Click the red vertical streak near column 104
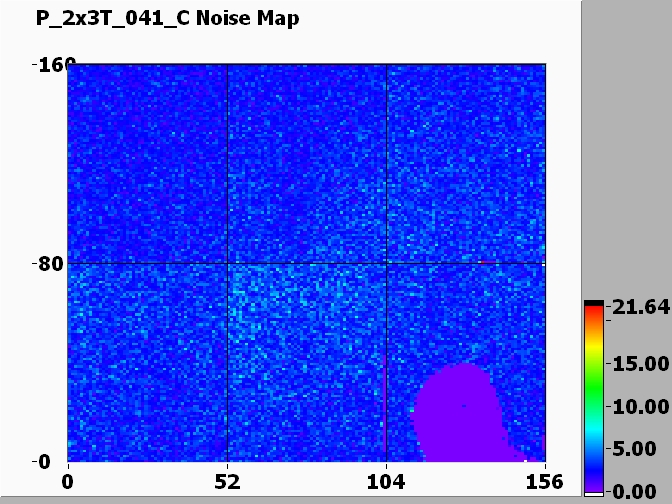 [x=386, y=420]
